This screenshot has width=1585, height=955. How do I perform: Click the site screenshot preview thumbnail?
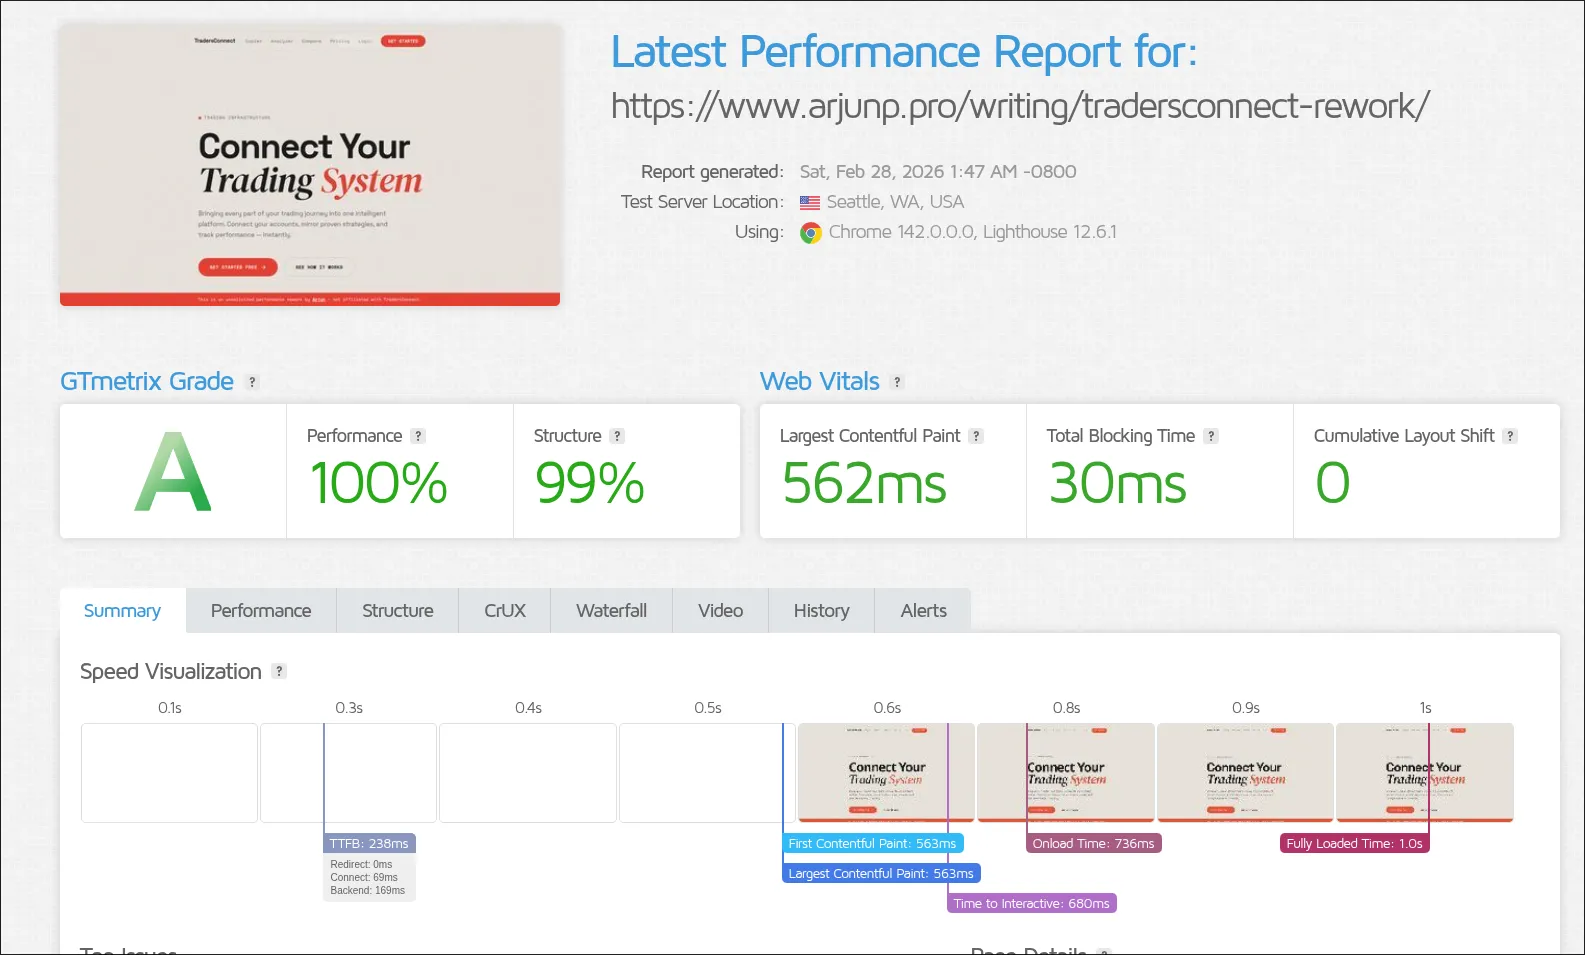point(310,165)
